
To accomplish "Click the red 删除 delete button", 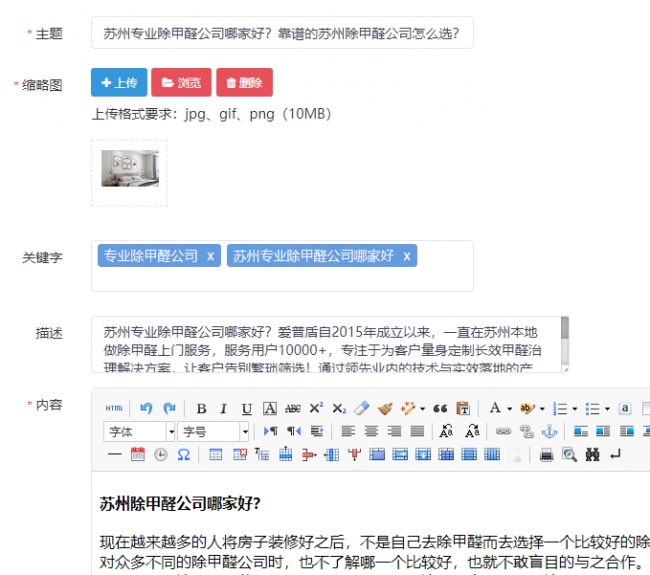I will pyautogui.click(x=245, y=82).
